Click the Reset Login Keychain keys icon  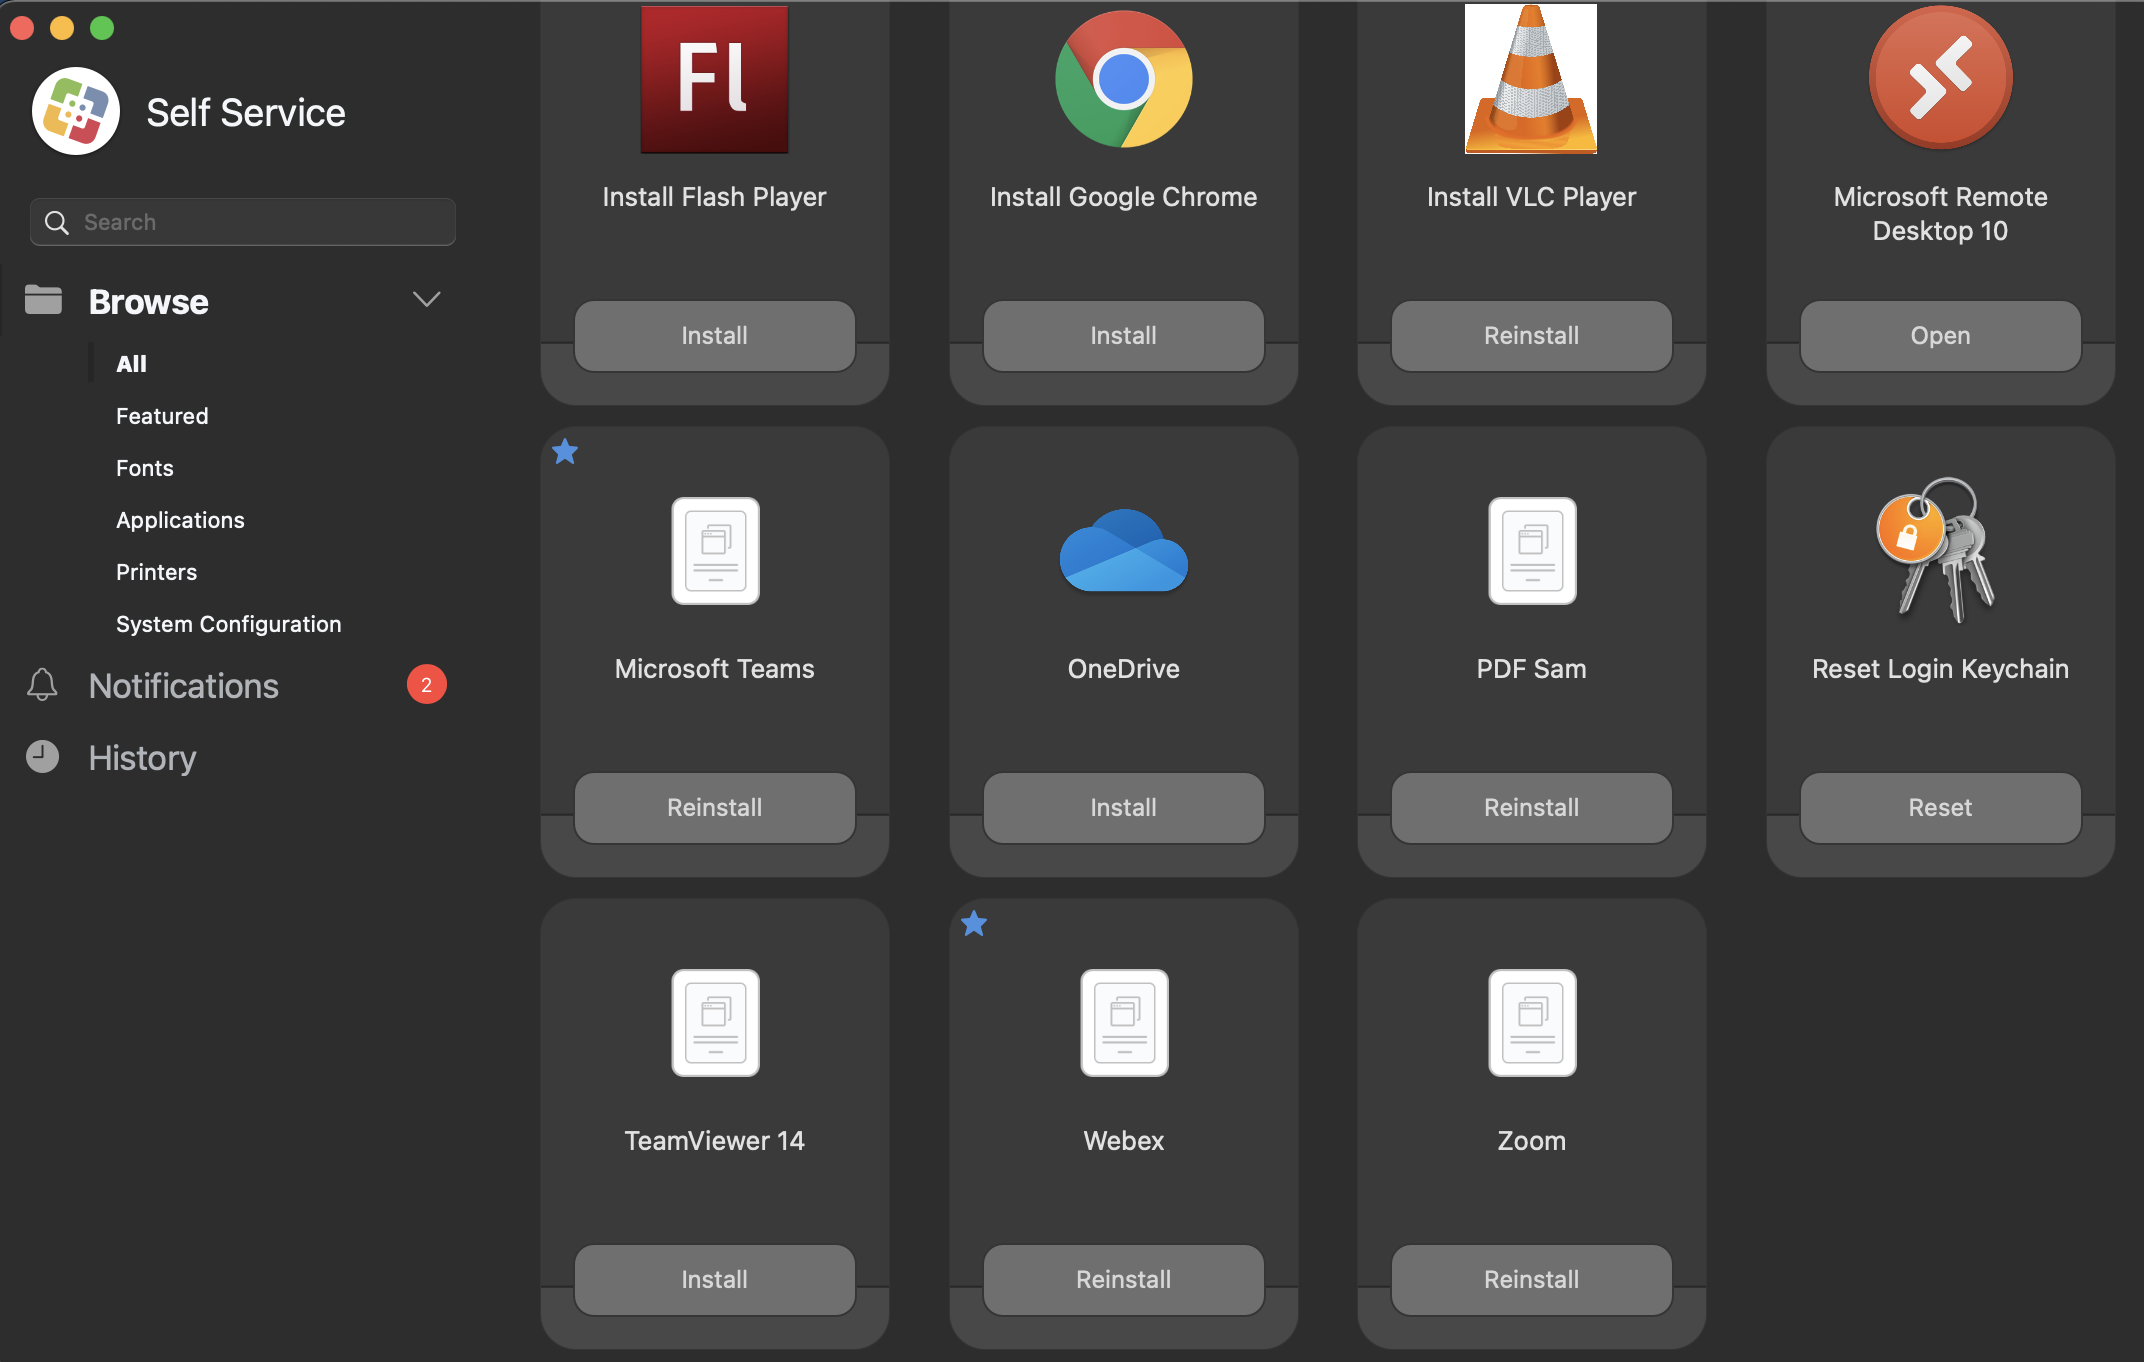pos(1938,549)
